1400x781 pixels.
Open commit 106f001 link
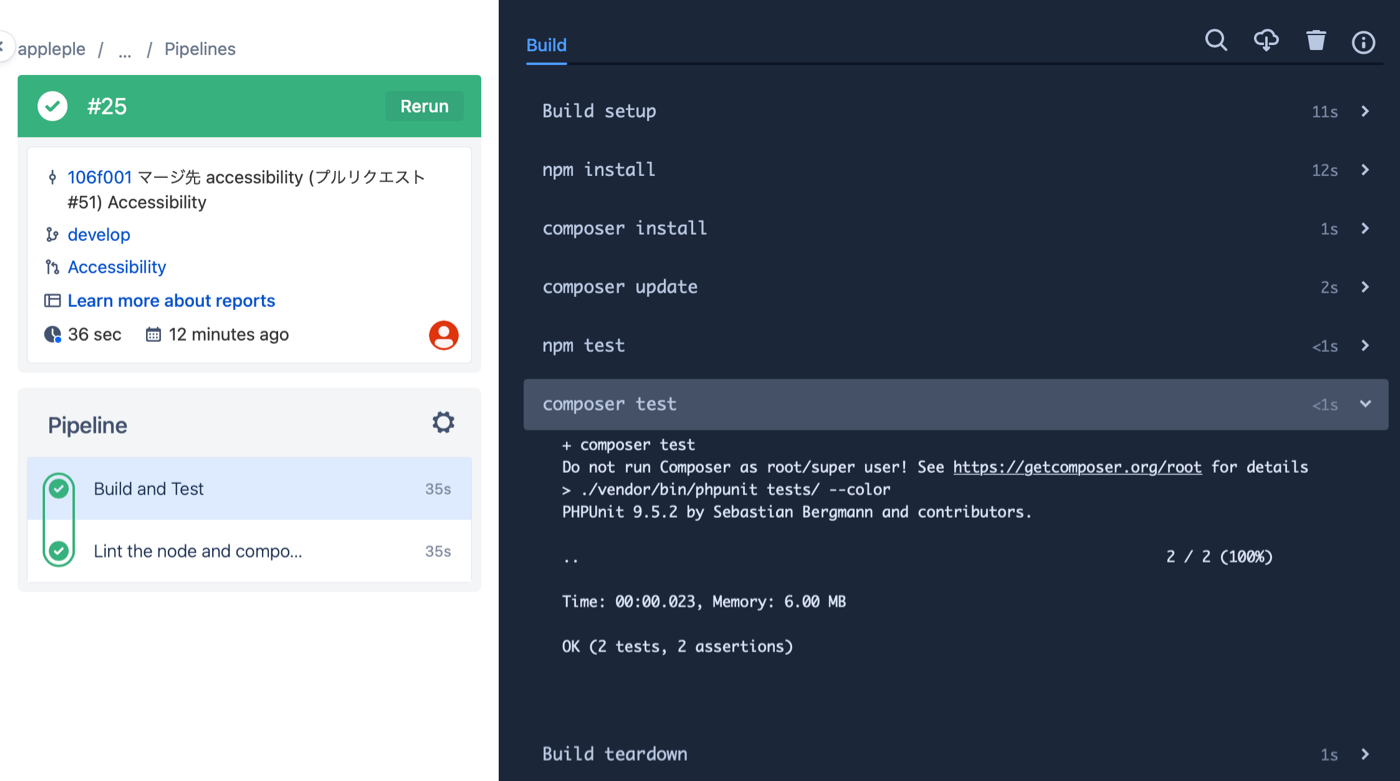99,177
